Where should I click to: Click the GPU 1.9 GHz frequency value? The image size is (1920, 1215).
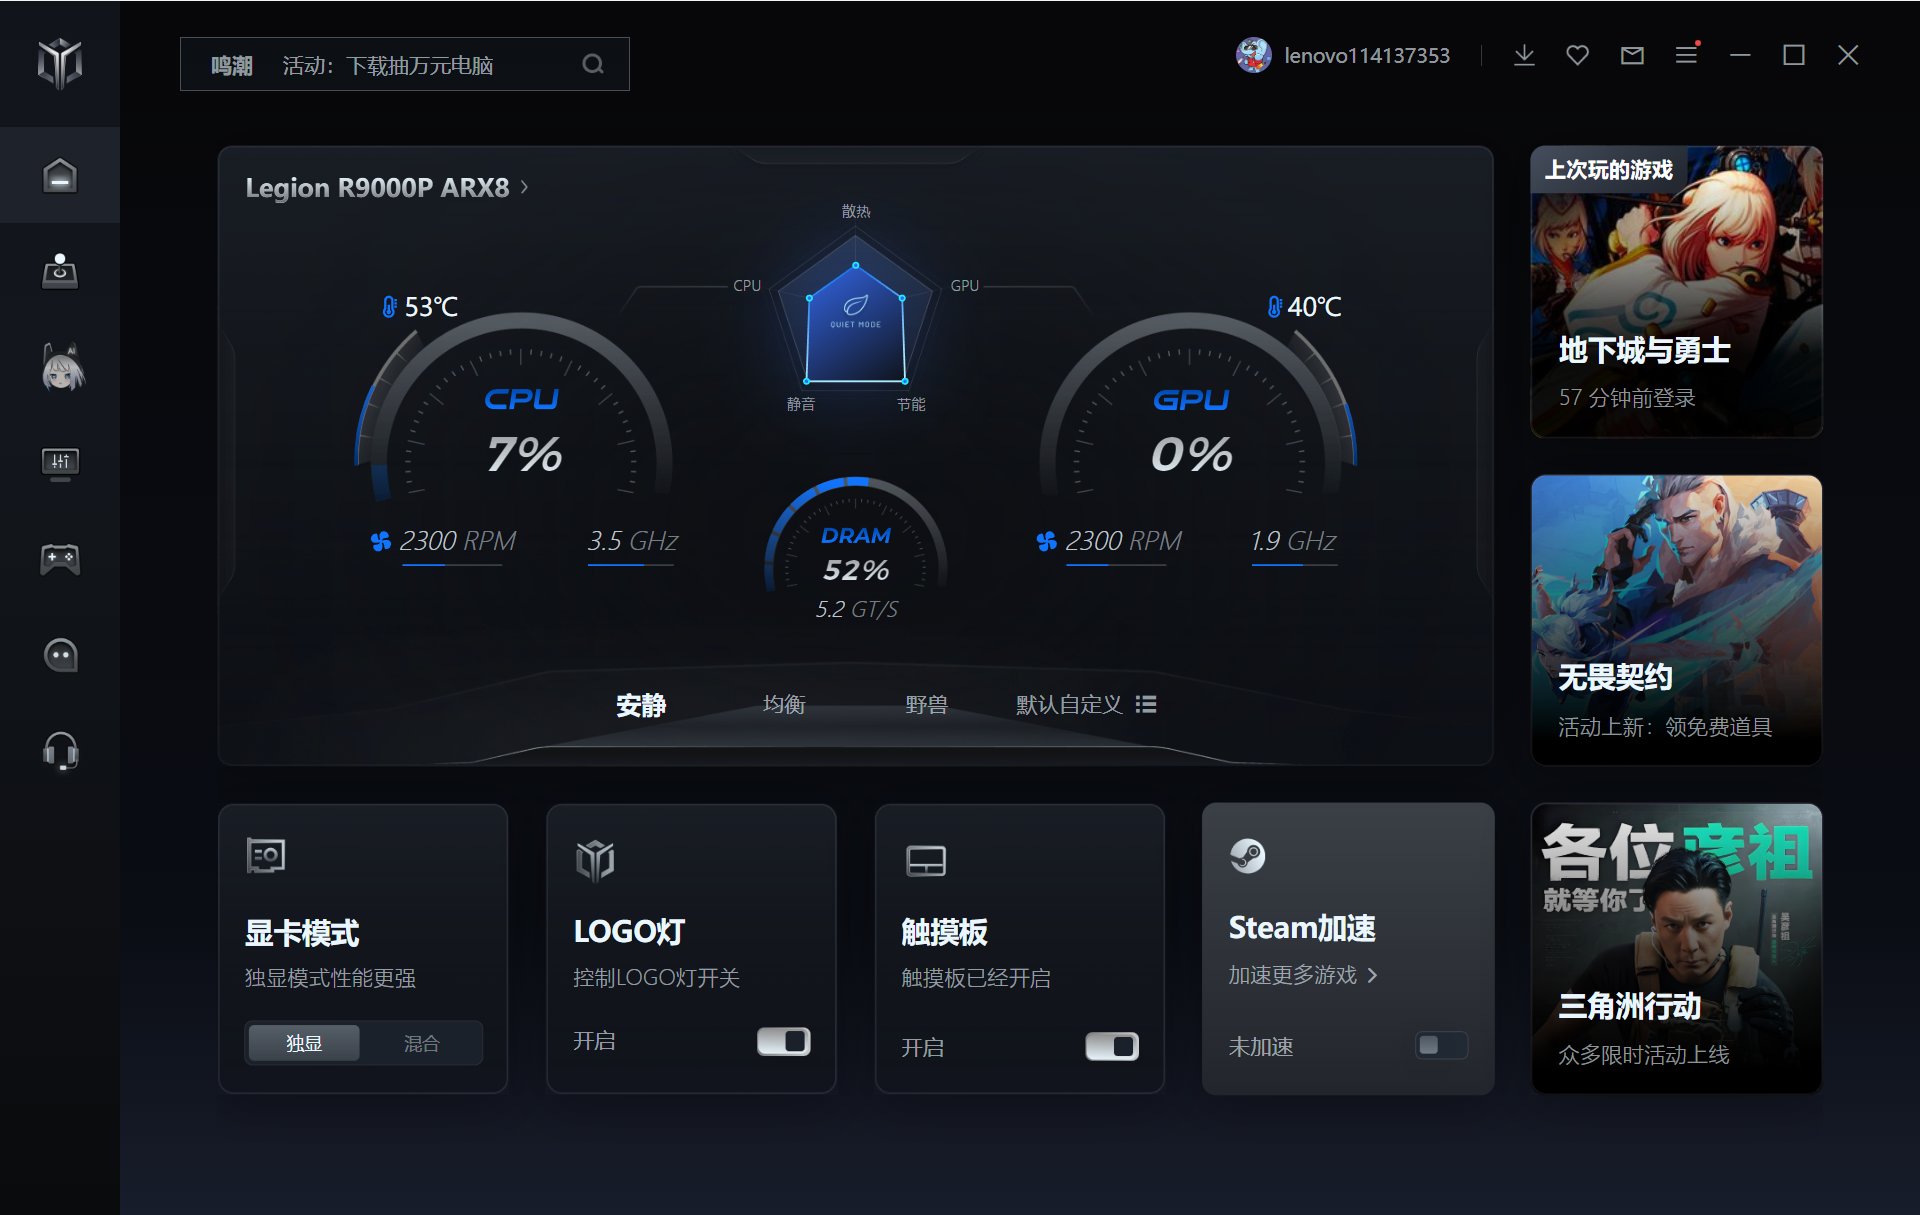[x=1293, y=541]
